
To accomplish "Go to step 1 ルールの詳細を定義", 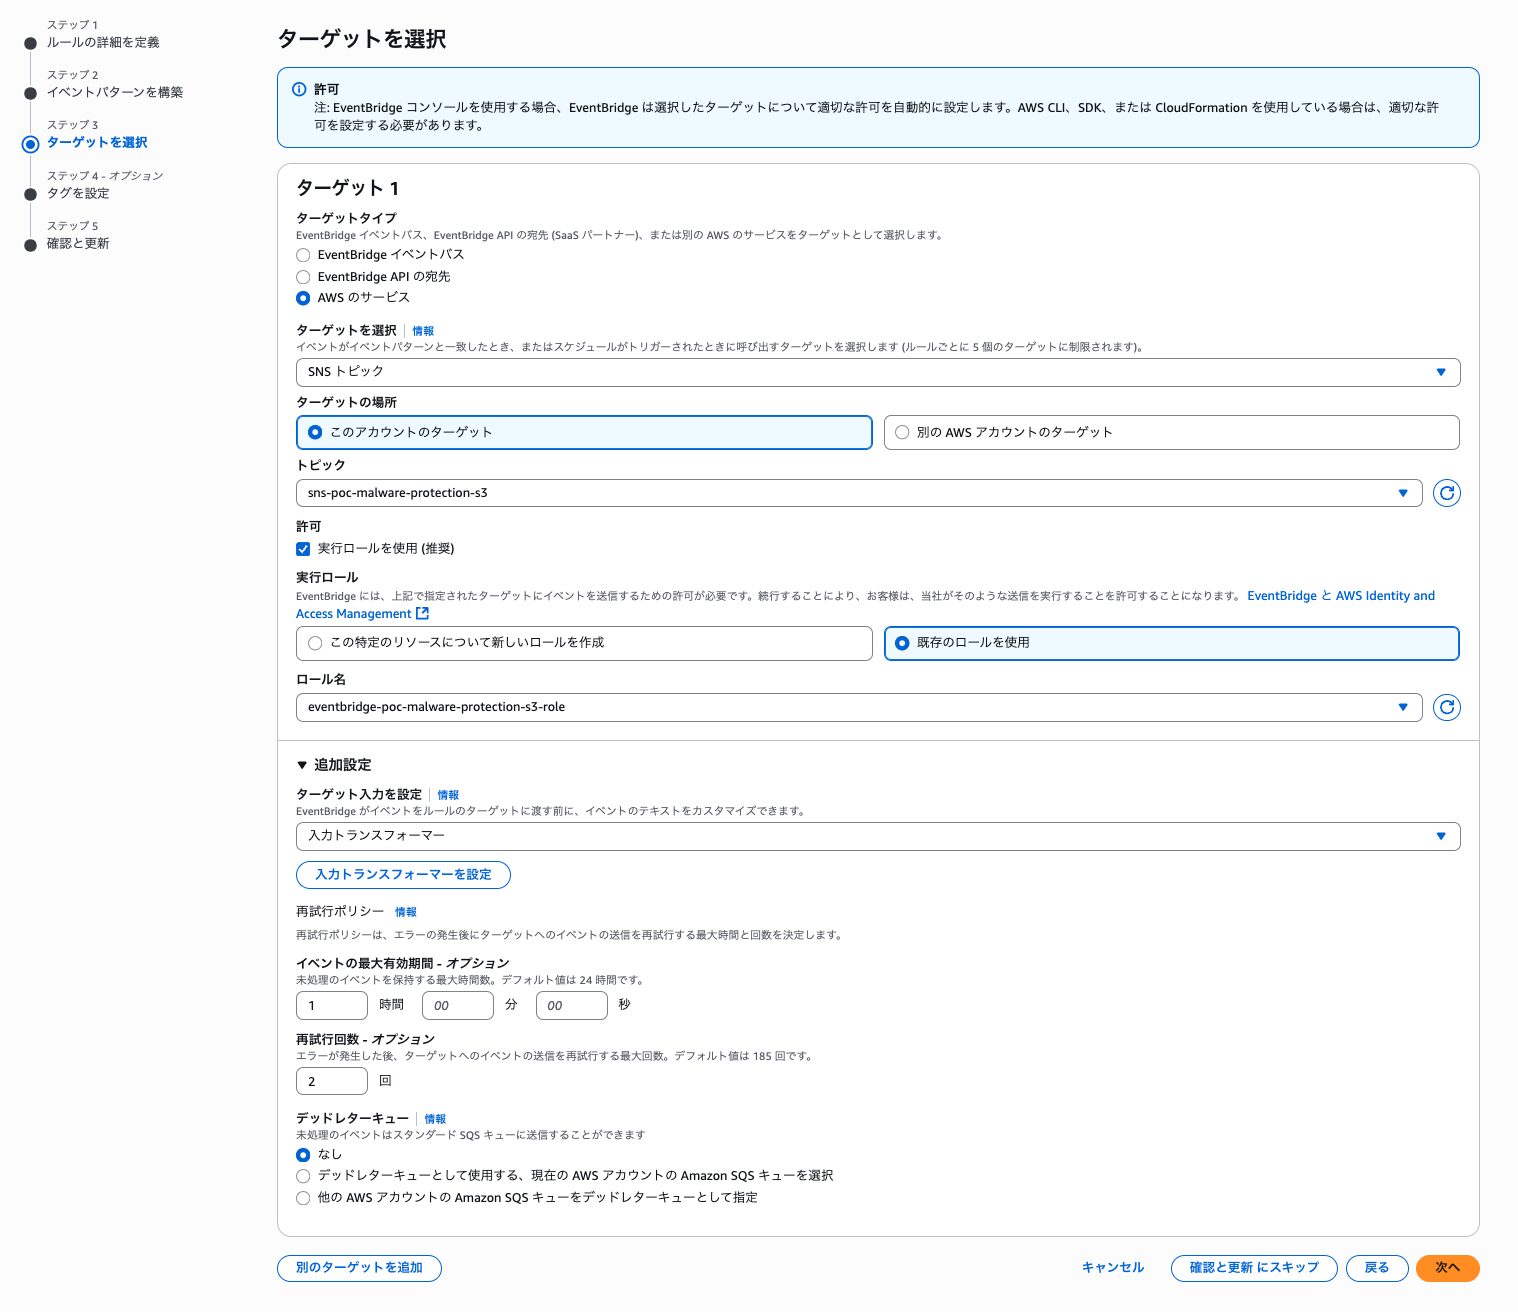I will pos(102,42).
